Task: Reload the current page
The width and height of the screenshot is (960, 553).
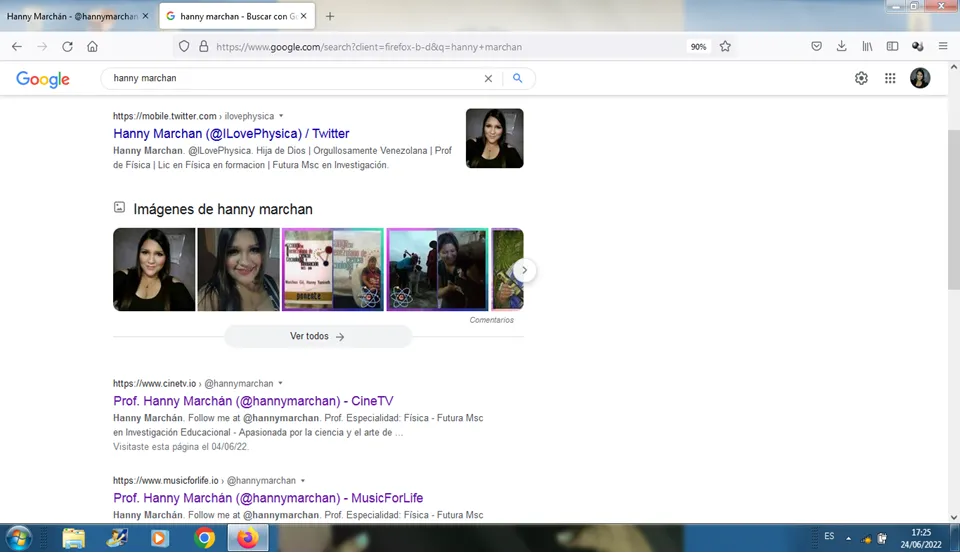Action: click(67, 47)
